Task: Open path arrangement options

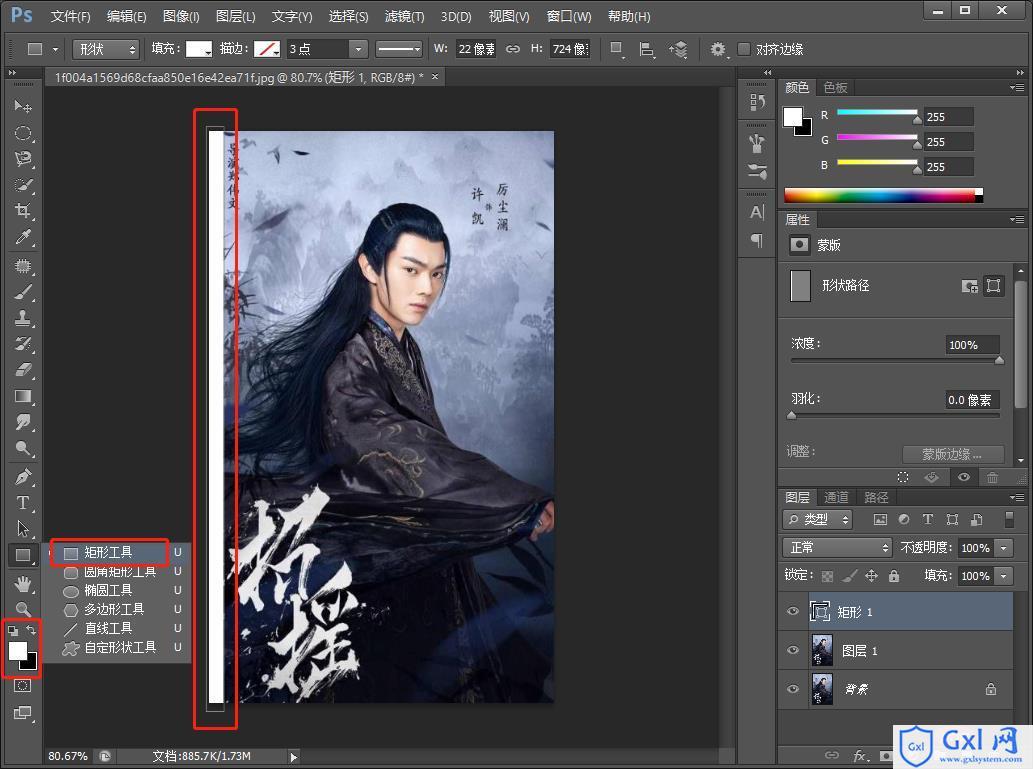Action: 679,49
